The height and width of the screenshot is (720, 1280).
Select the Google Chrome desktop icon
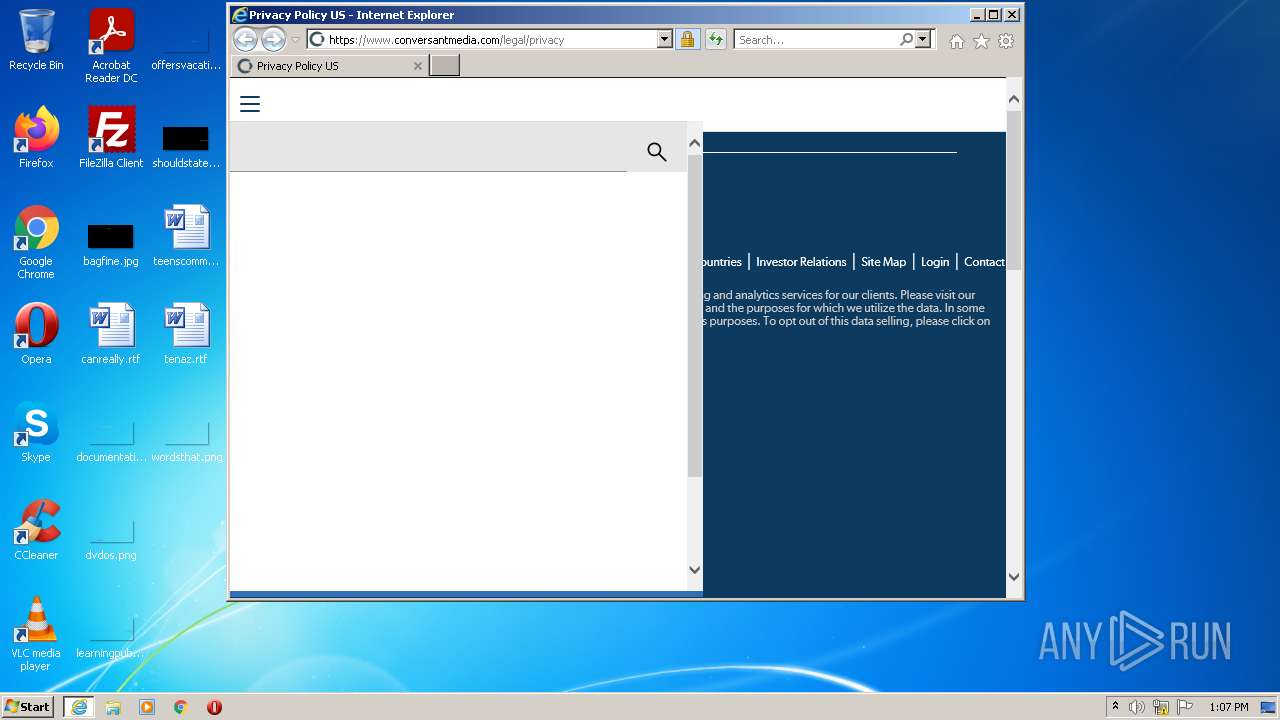click(36, 242)
